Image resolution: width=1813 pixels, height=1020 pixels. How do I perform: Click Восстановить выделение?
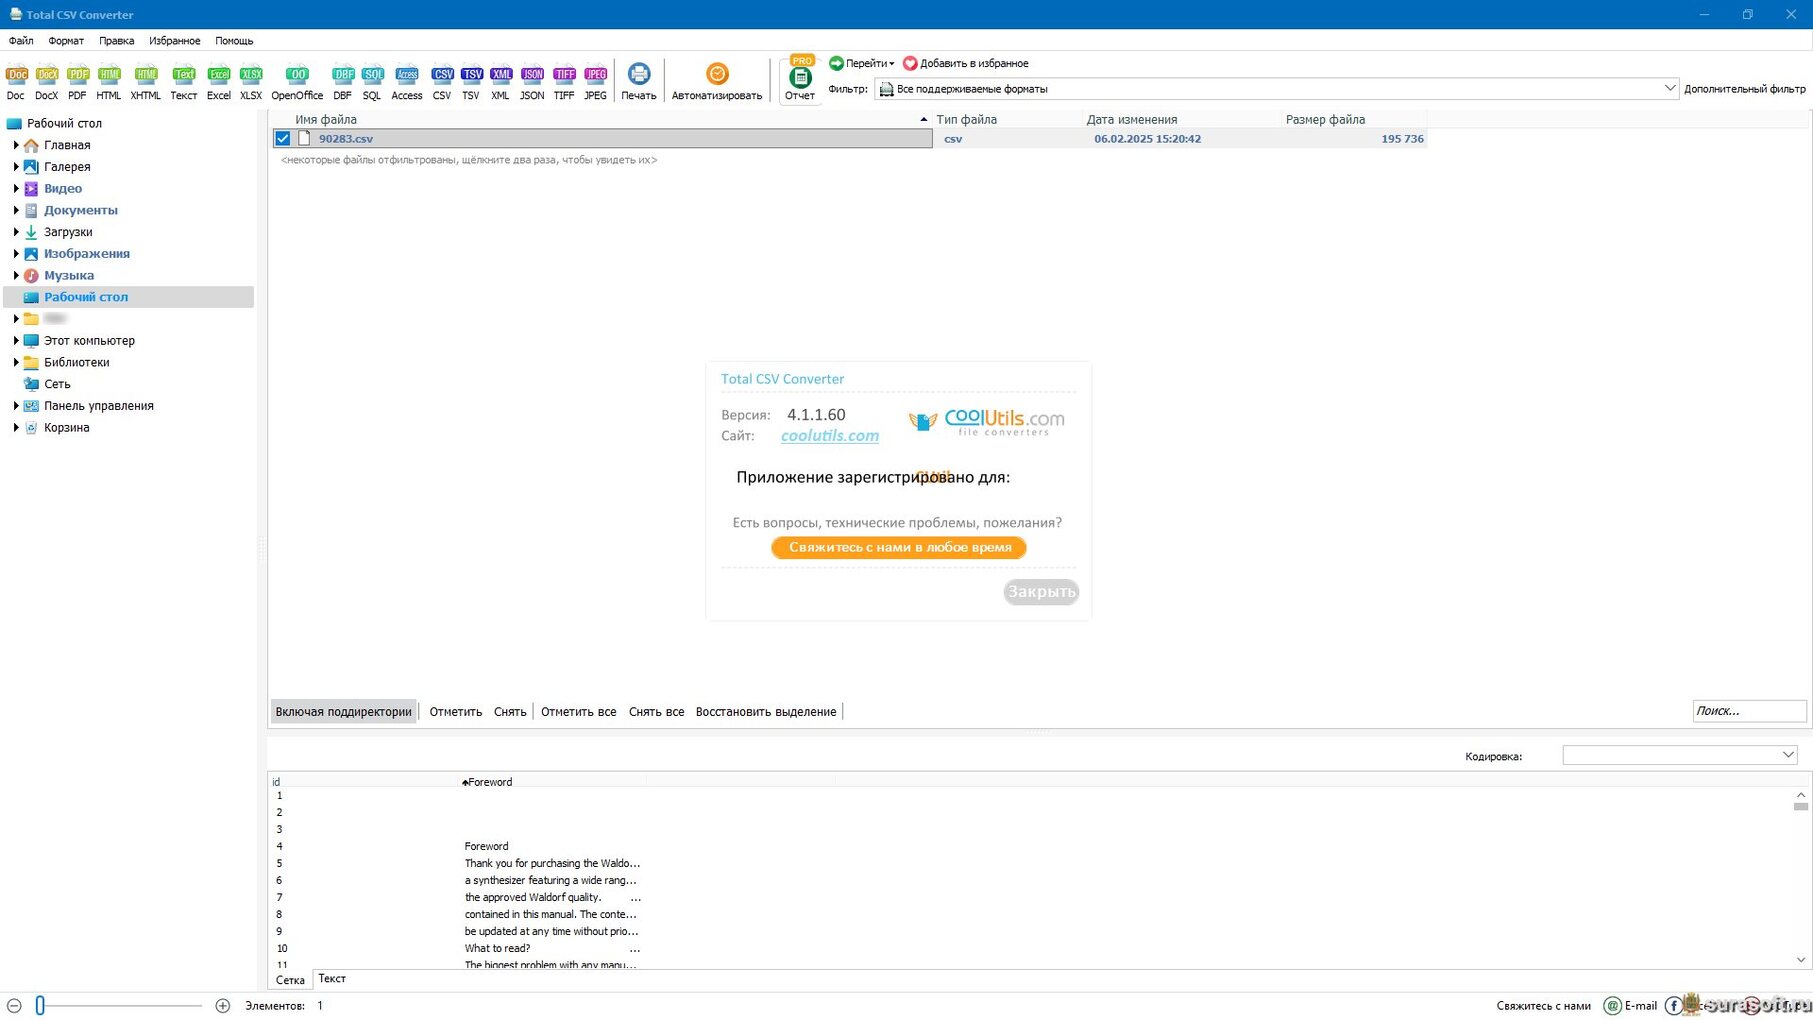766,712
